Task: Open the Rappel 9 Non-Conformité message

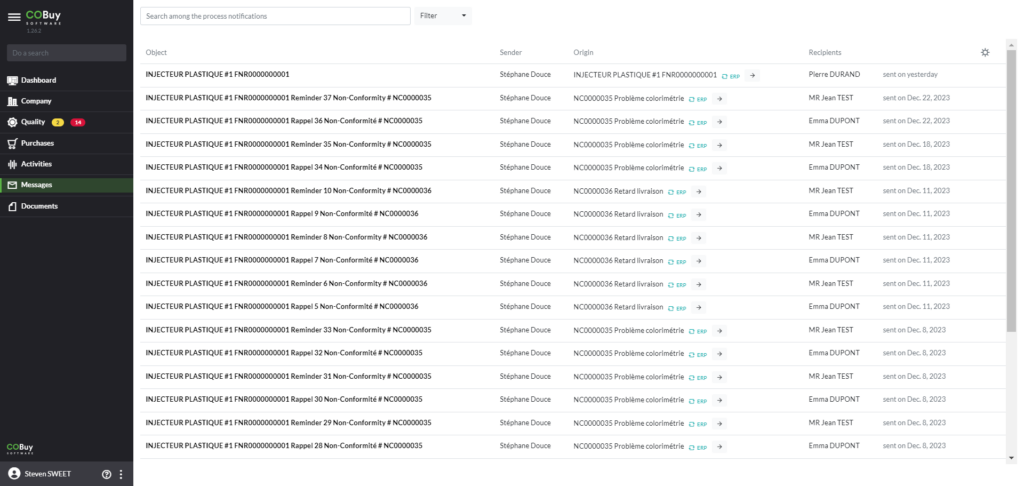Action: 281,213
